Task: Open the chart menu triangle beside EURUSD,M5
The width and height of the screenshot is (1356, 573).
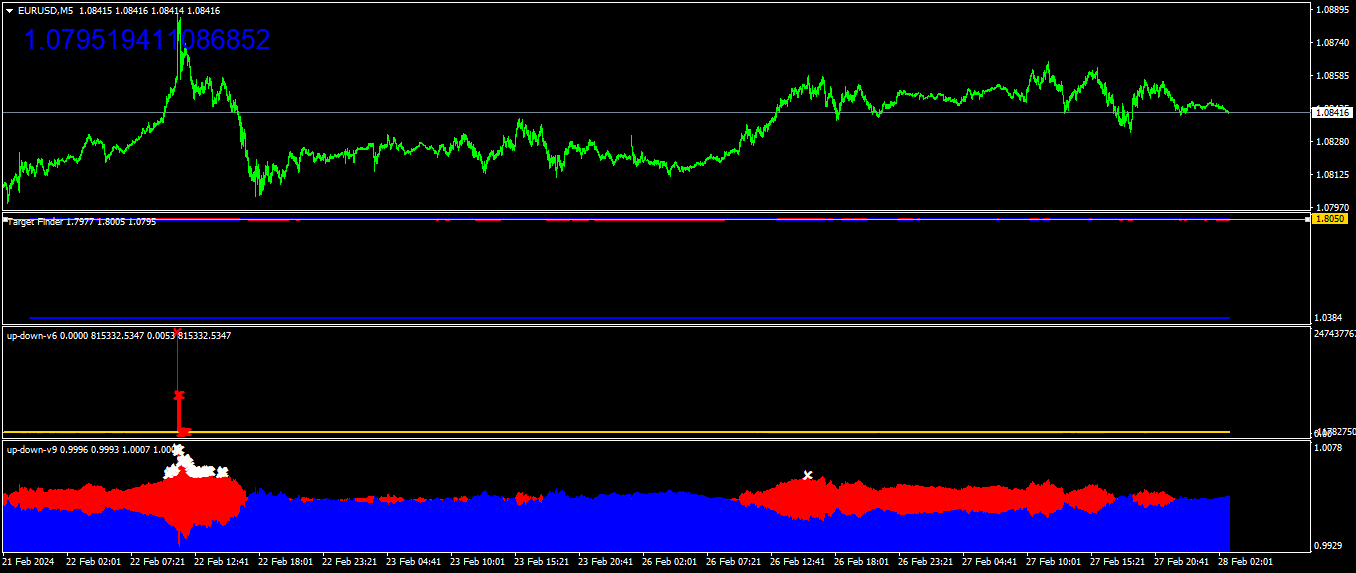Action: 9,10
